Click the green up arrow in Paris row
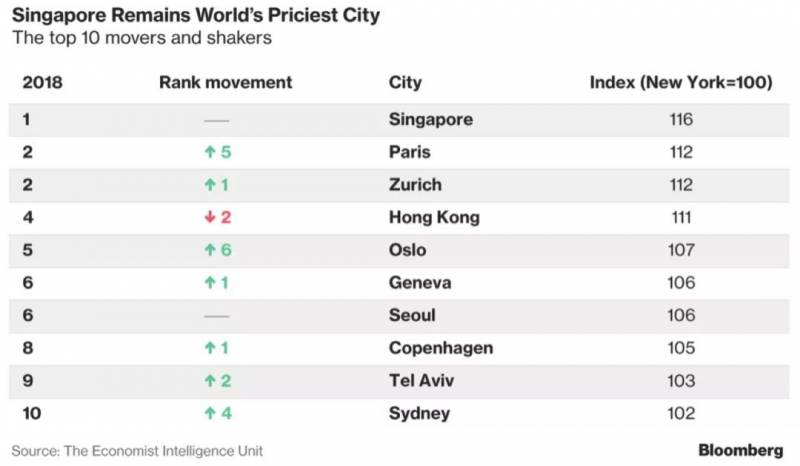Screen dimensions: 800x466 click(x=210, y=152)
